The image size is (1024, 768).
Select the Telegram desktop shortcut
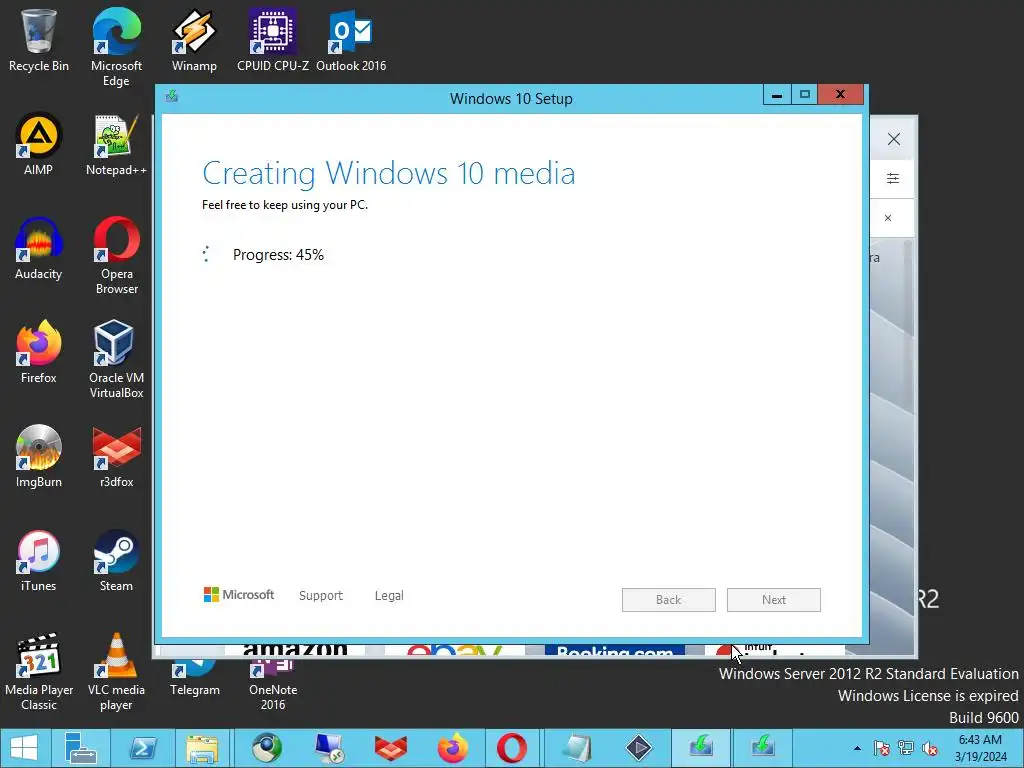[x=195, y=679]
